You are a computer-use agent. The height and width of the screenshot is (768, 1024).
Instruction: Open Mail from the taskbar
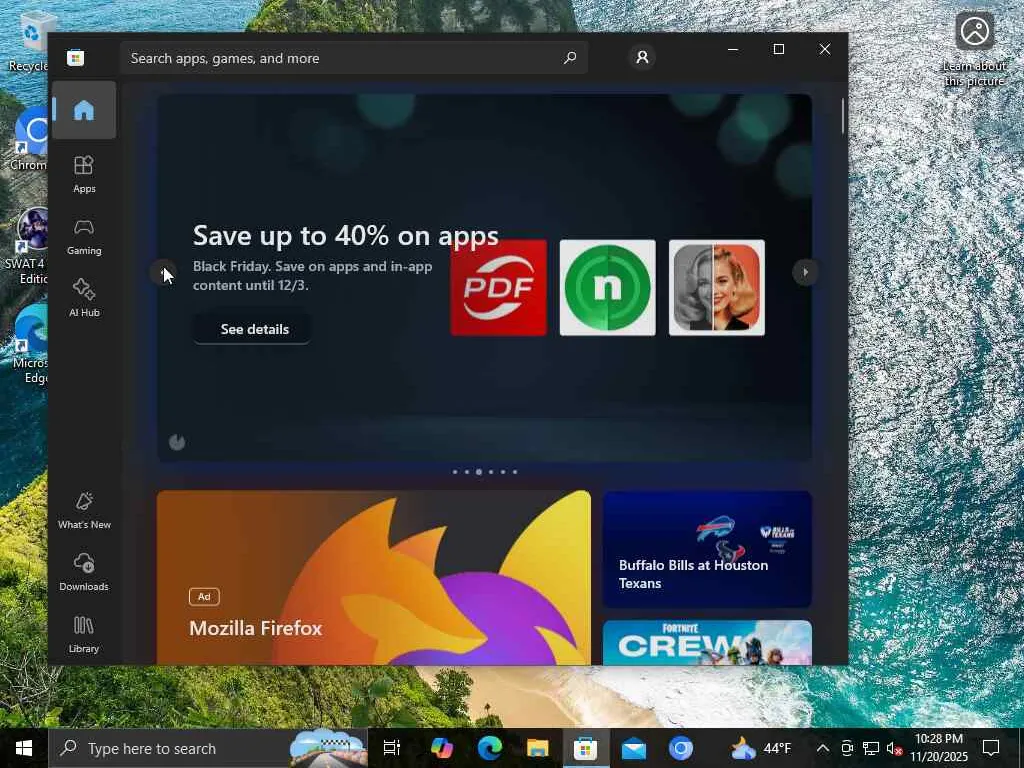coord(633,748)
